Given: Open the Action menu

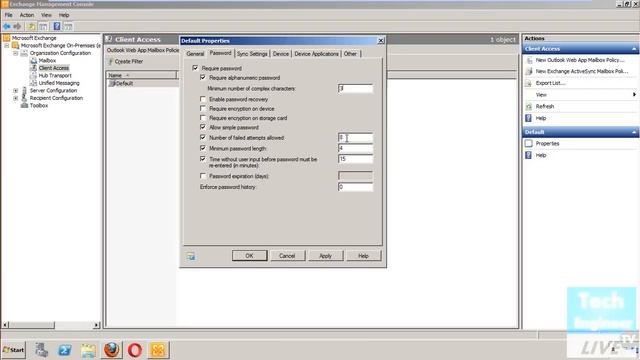Looking at the screenshot, I should [x=27, y=15].
